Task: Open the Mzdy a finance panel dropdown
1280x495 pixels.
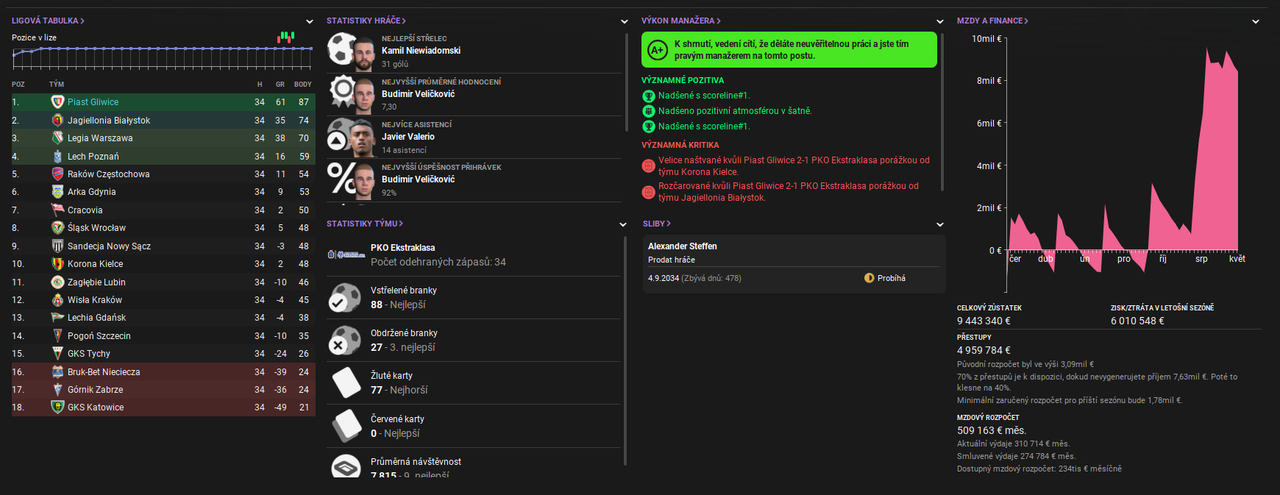Action: [1256, 21]
